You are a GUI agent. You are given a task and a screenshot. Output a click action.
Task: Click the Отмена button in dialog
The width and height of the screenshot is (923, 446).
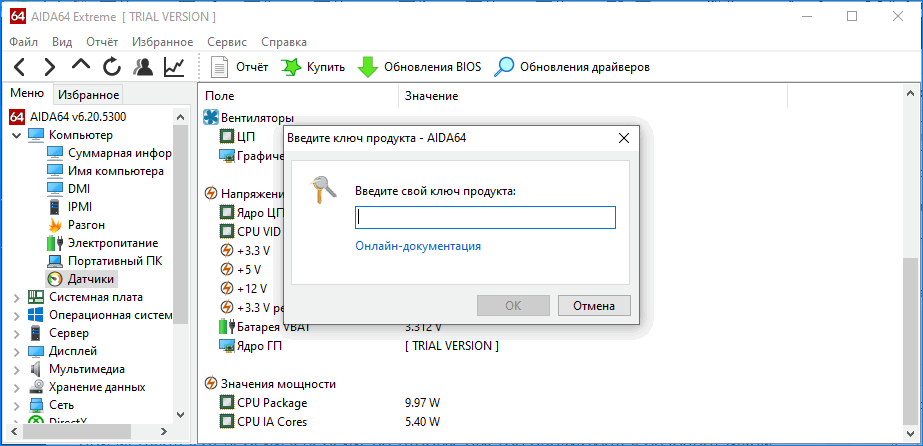(595, 306)
